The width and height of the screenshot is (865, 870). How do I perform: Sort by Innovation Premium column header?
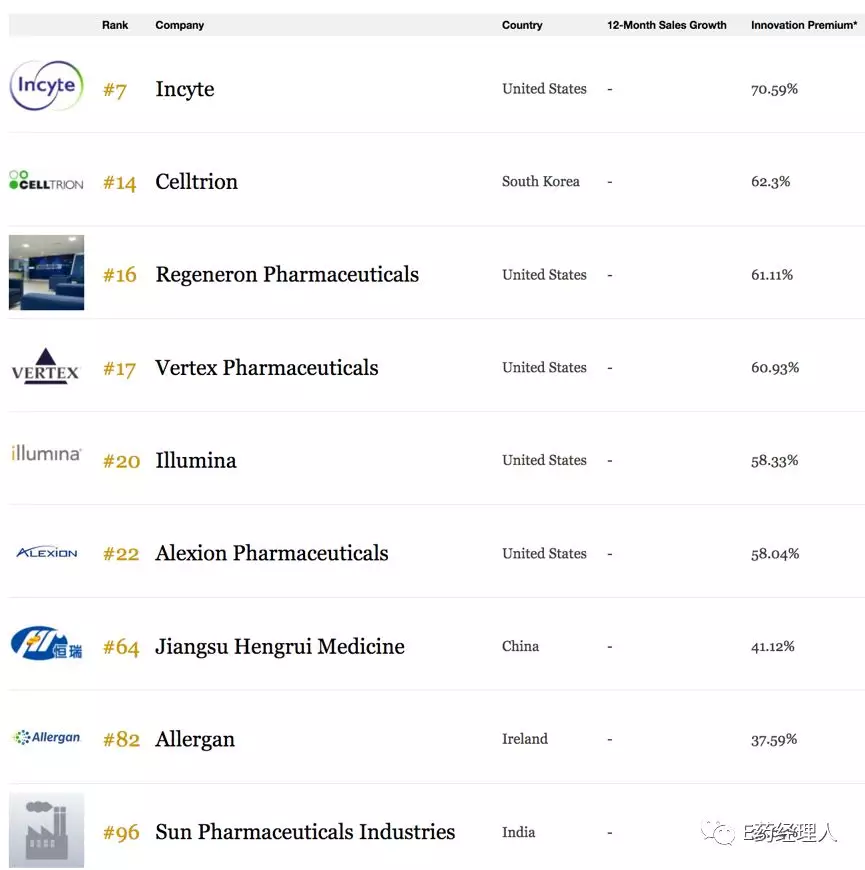(804, 25)
